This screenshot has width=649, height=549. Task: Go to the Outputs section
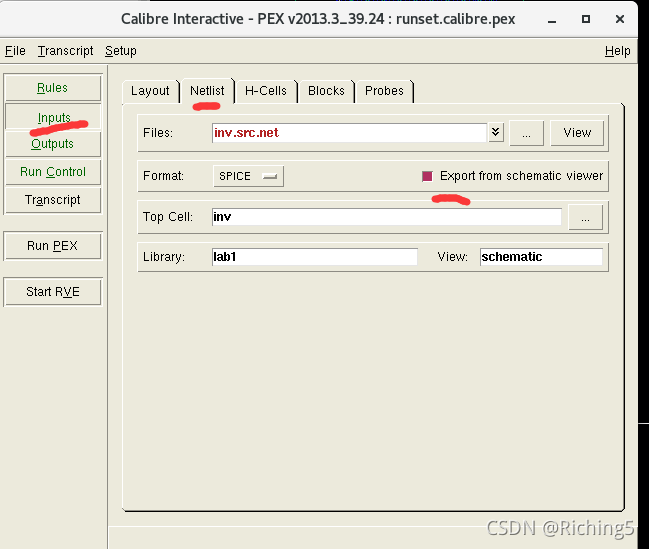point(53,144)
